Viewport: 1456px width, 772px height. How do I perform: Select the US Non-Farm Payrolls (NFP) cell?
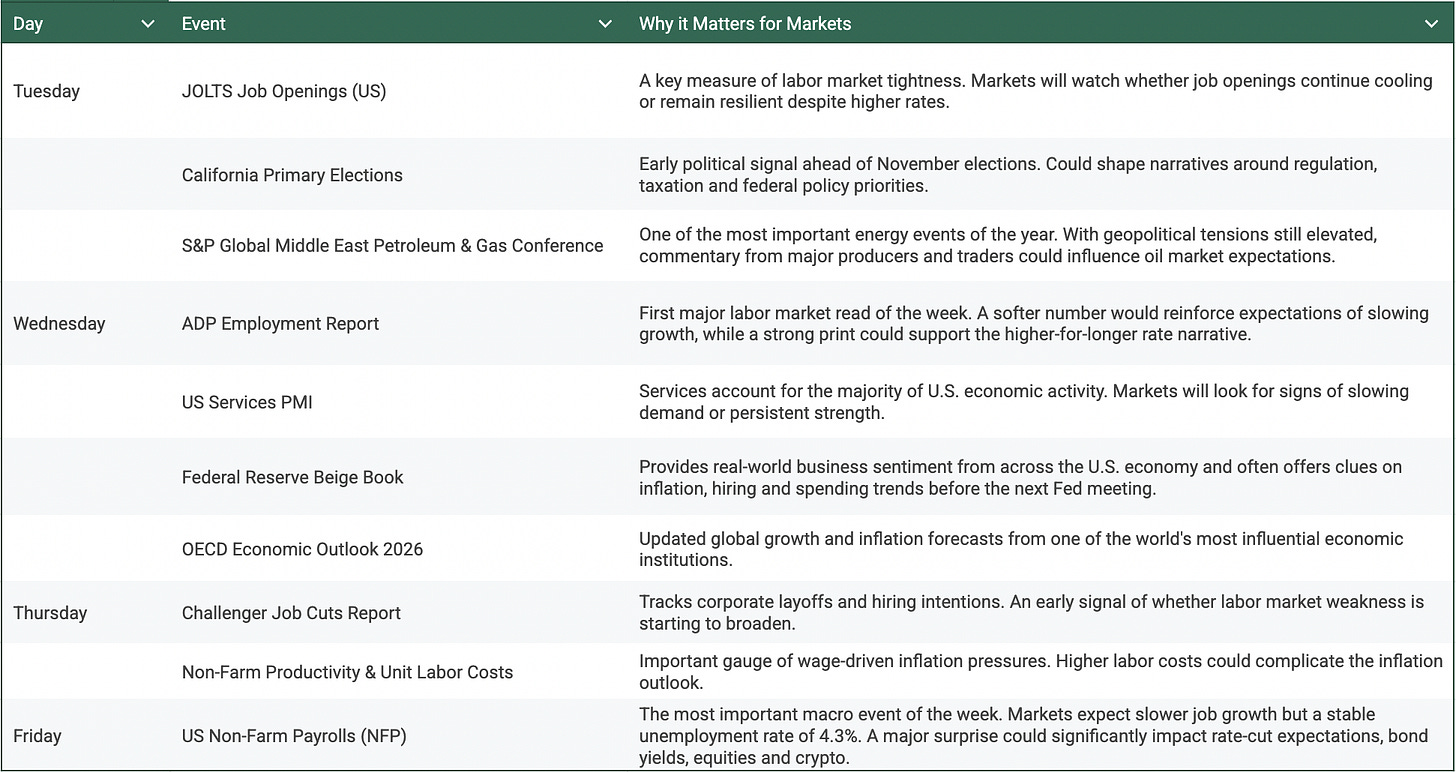click(294, 736)
